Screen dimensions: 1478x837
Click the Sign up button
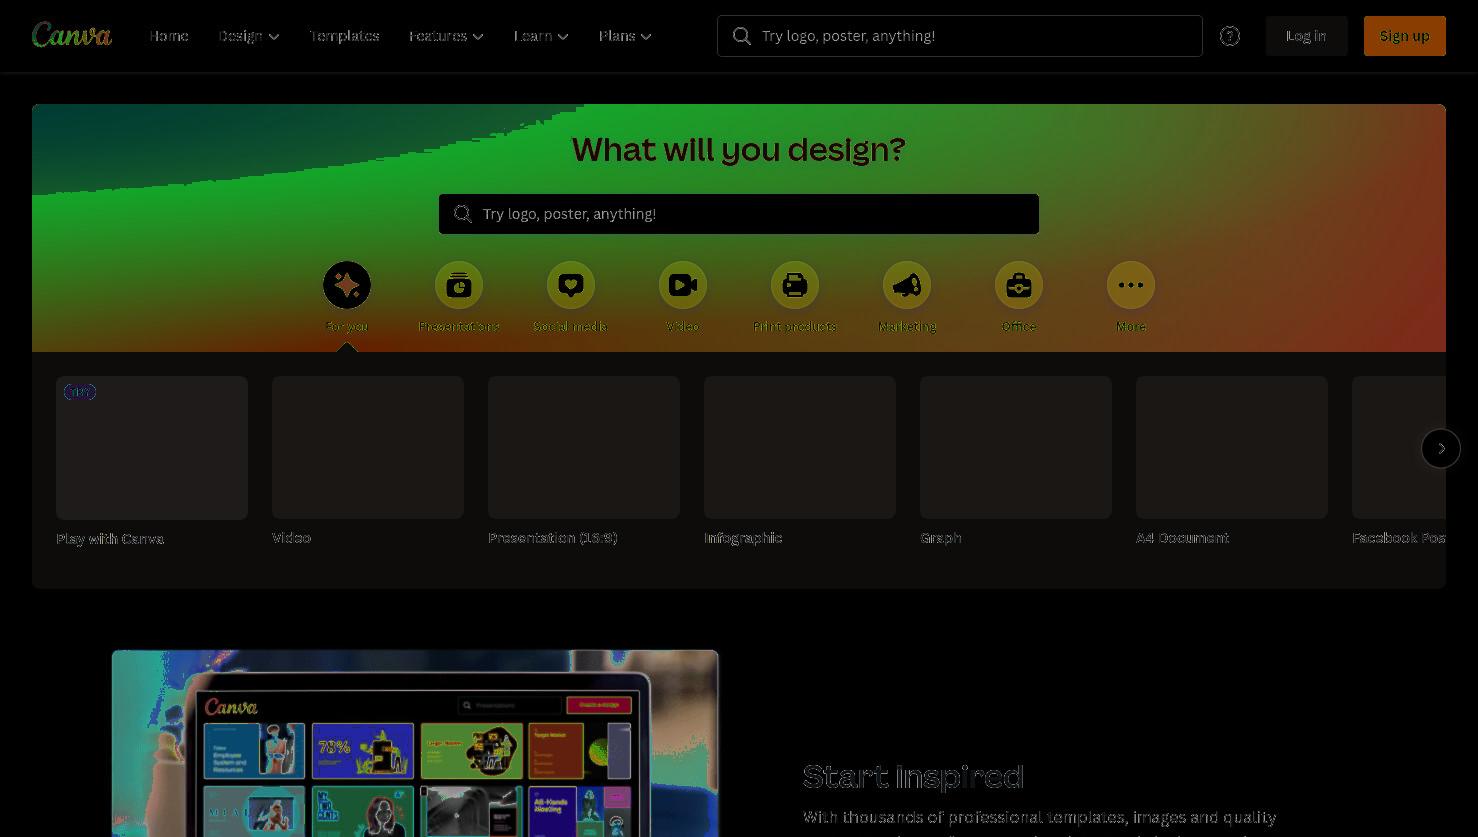point(1404,36)
